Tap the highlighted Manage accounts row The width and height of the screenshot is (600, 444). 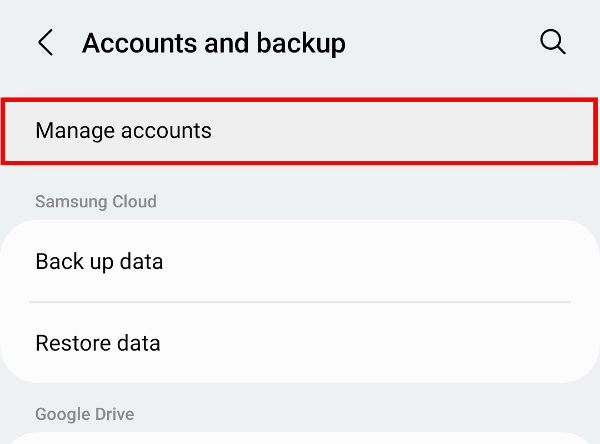(300, 130)
